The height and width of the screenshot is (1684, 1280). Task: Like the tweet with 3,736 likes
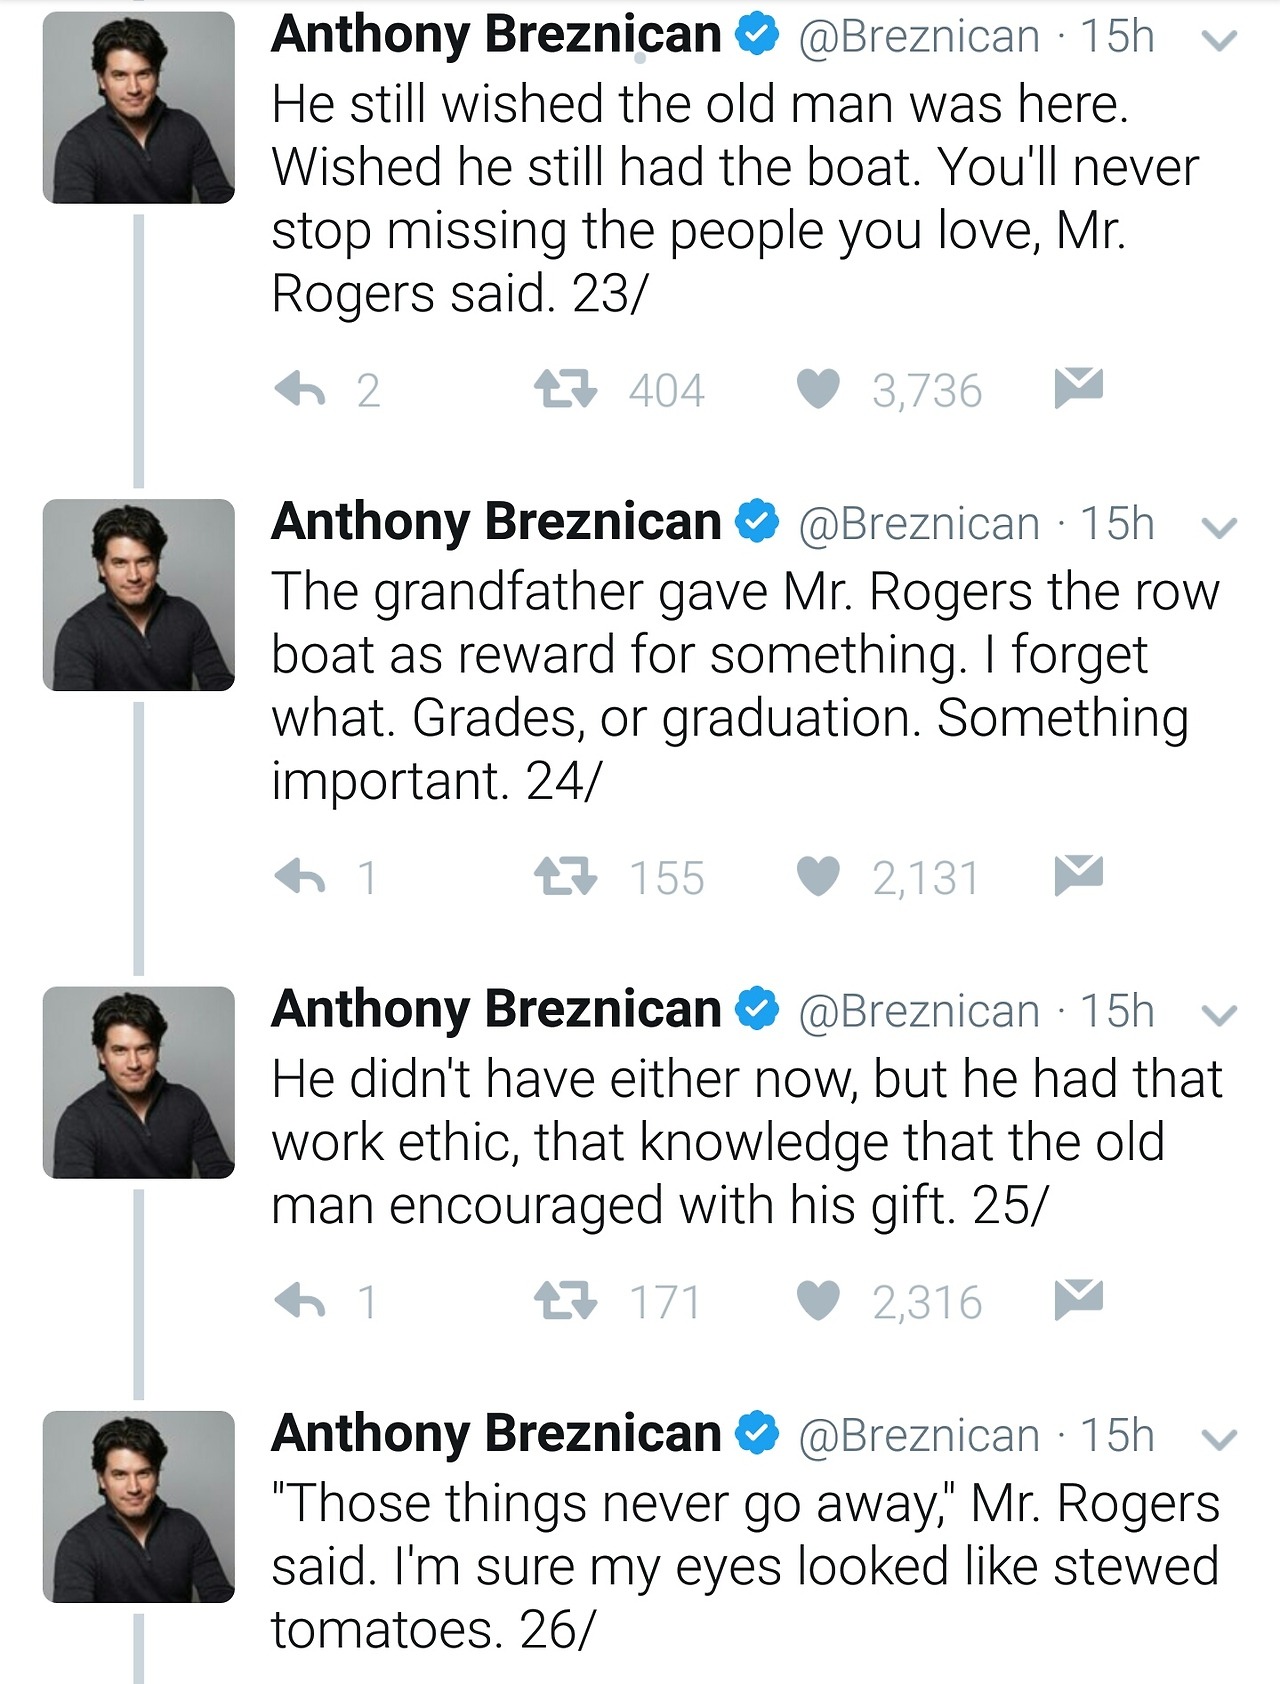coord(818,389)
